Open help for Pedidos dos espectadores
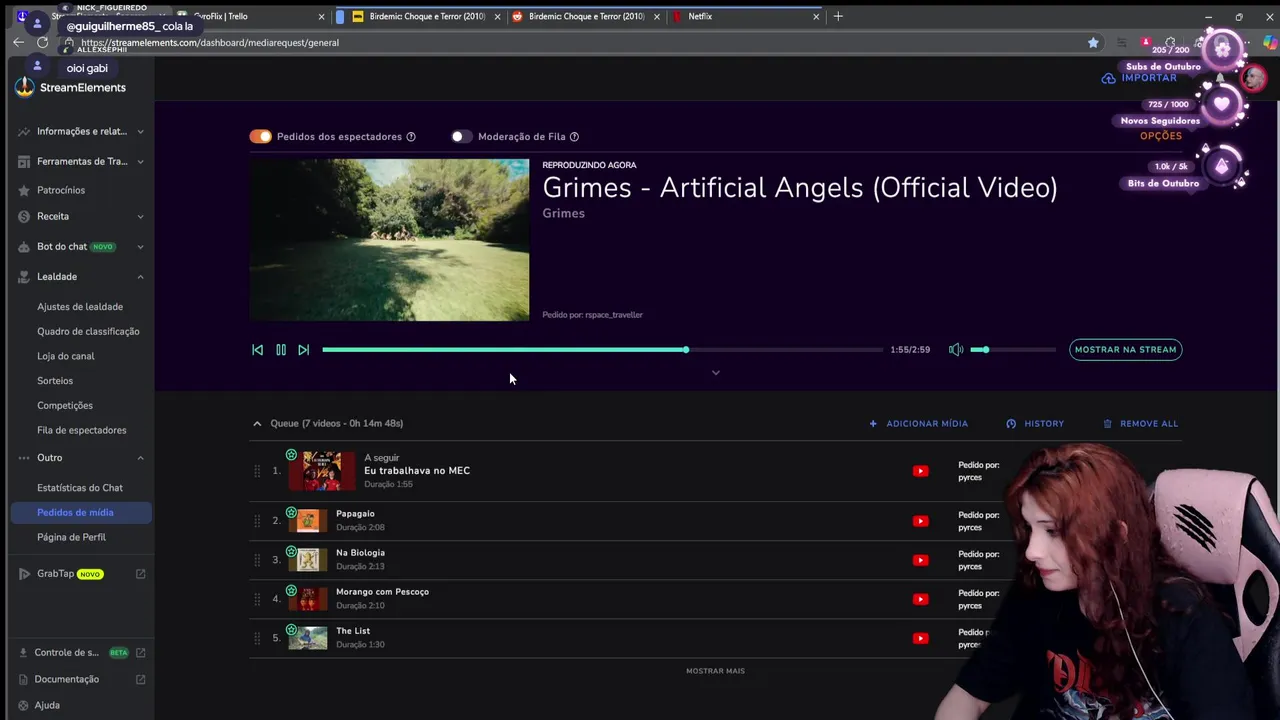Screen dimensions: 1280x720 [x=411, y=137]
